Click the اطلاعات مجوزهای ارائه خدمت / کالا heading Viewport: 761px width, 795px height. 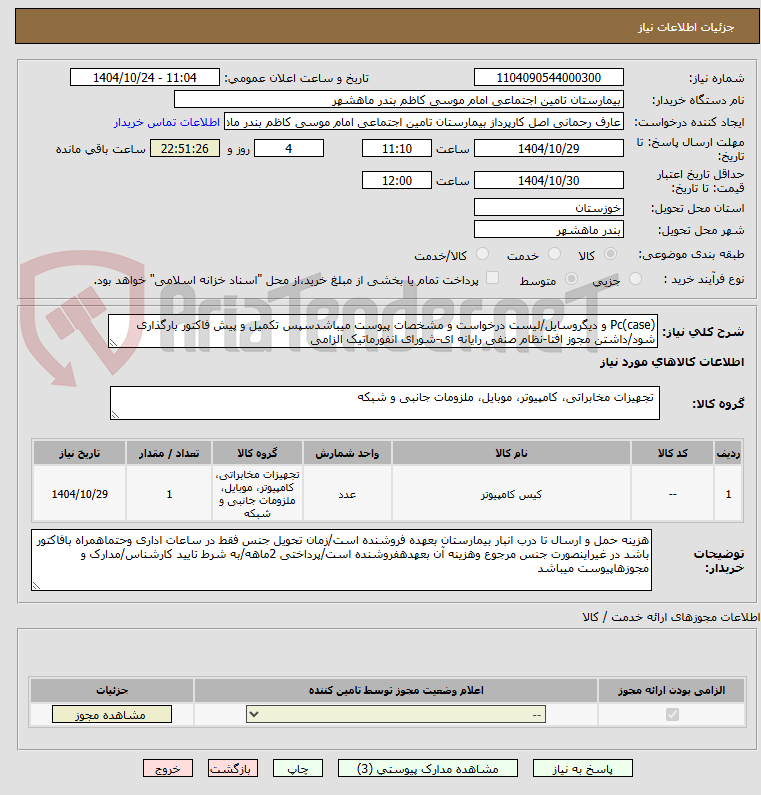click(x=671, y=617)
